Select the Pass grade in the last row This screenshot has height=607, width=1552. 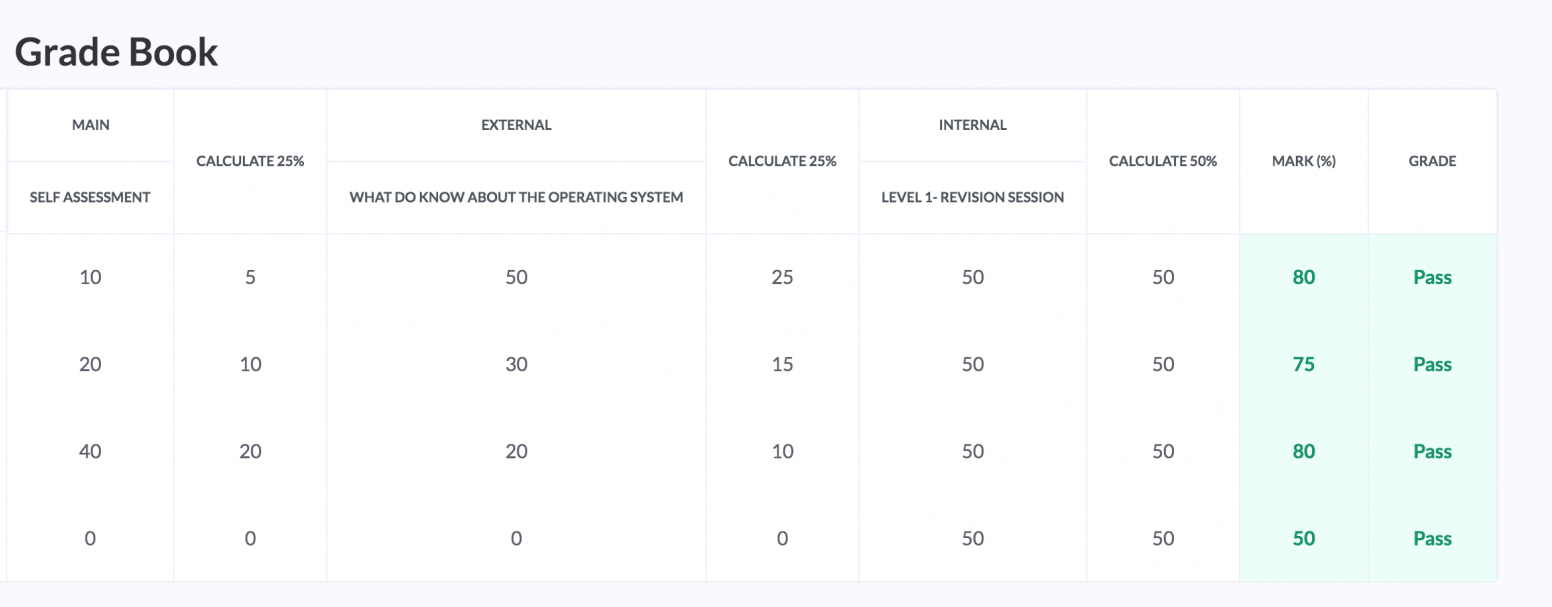1432,539
